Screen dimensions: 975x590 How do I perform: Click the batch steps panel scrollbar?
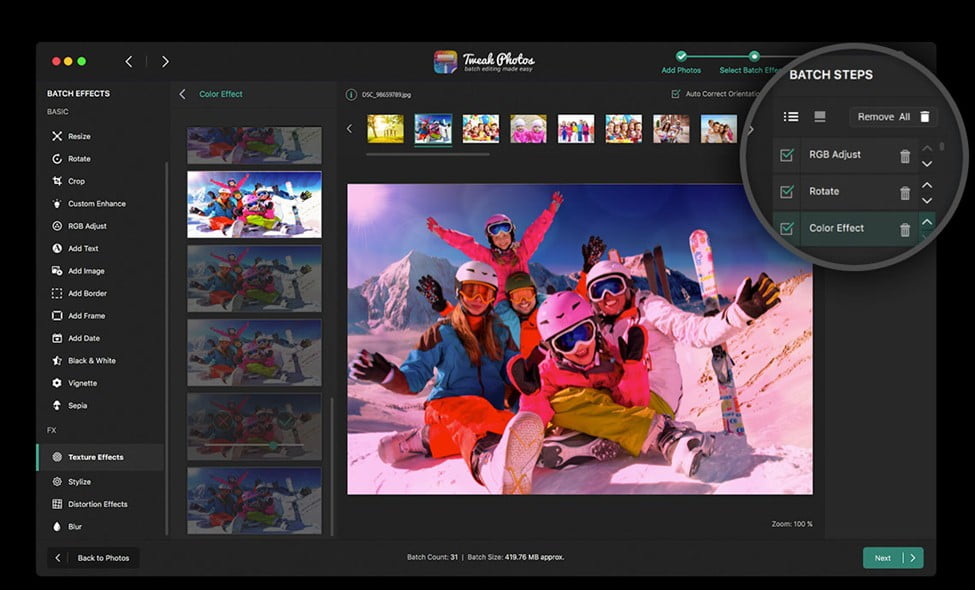(942, 147)
